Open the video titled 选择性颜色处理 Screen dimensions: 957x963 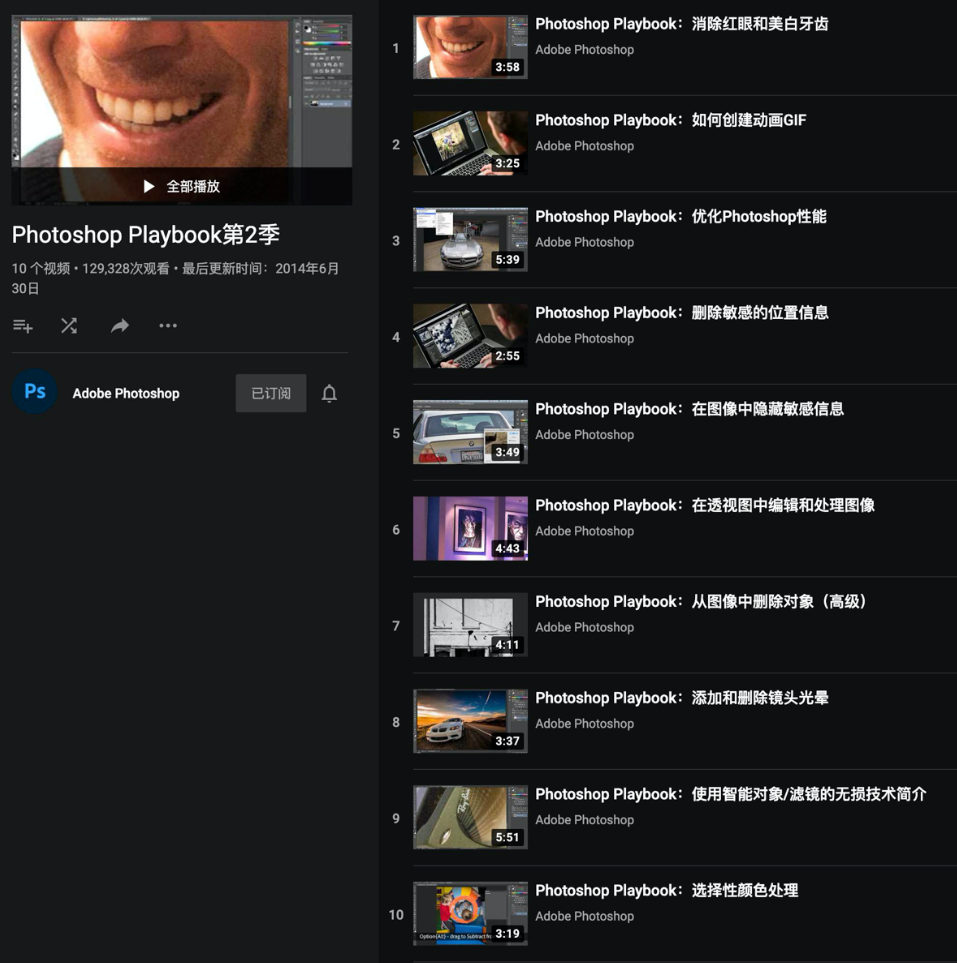[x=666, y=891]
